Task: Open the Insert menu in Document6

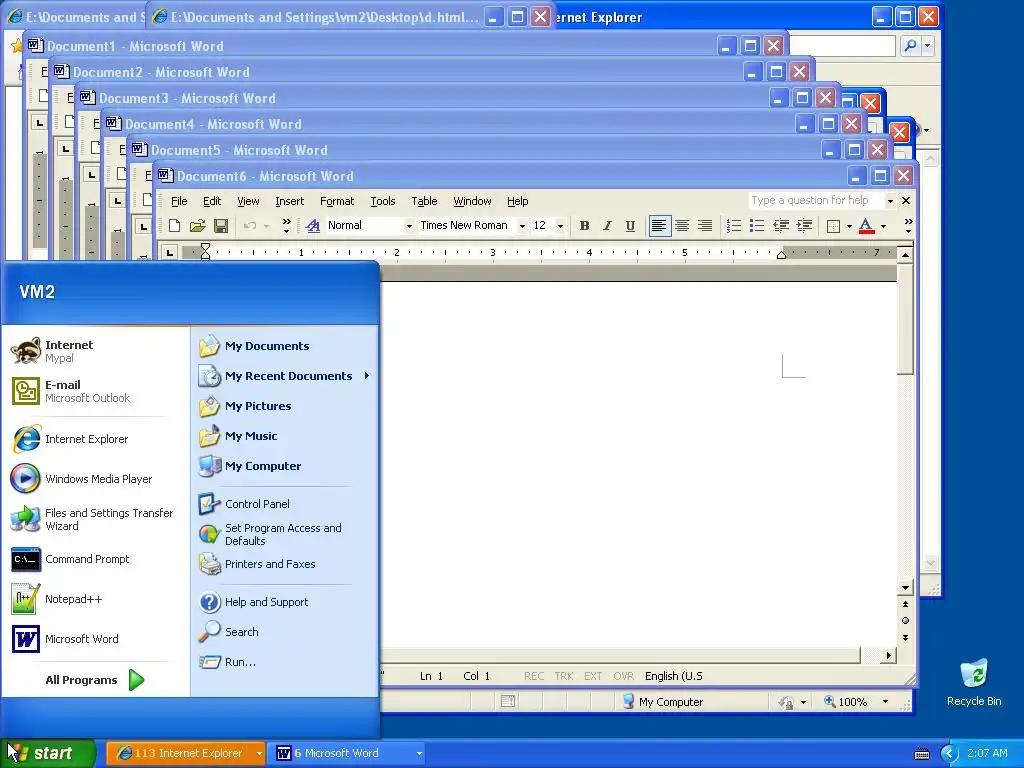Action: point(289,201)
